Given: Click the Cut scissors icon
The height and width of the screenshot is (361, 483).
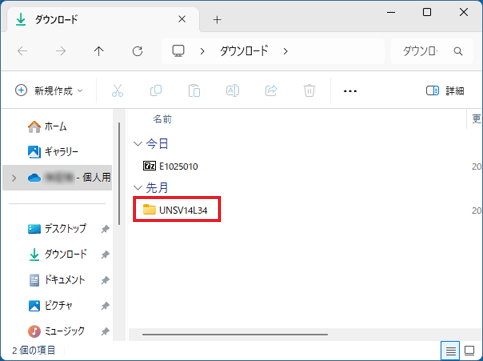Looking at the screenshot, I should point(117,91).
